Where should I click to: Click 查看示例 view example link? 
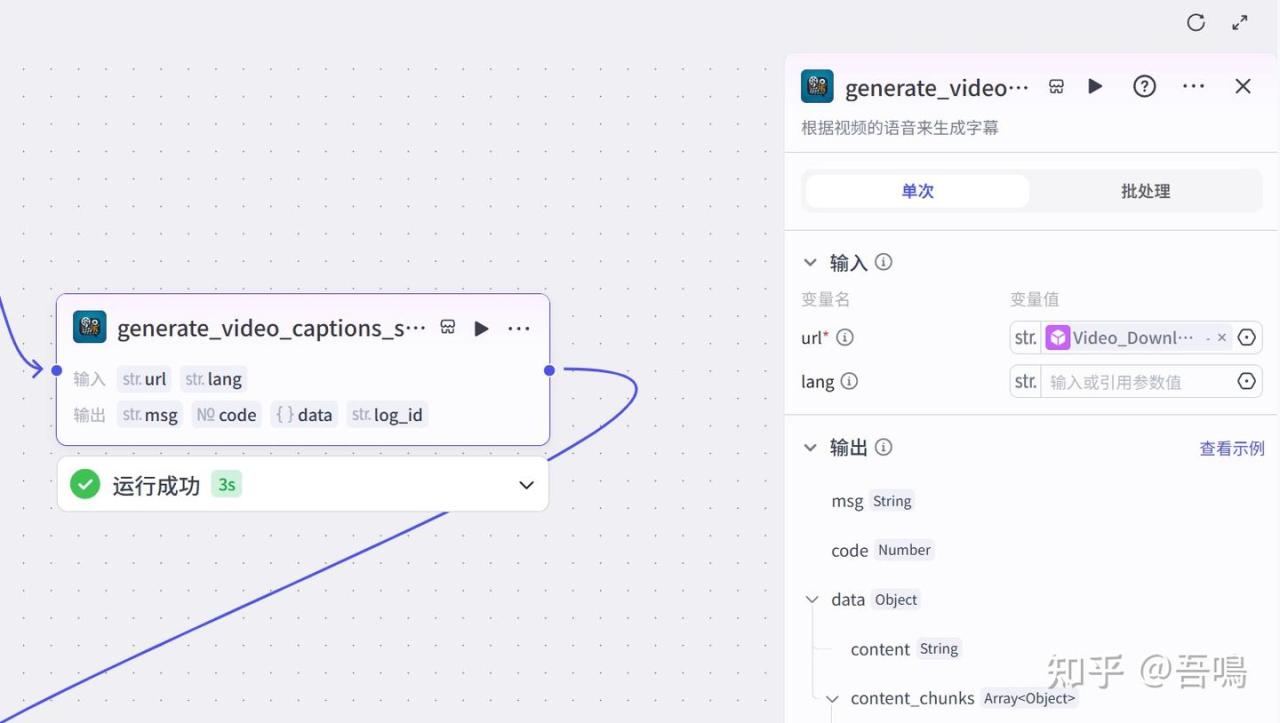(1231, 449)
